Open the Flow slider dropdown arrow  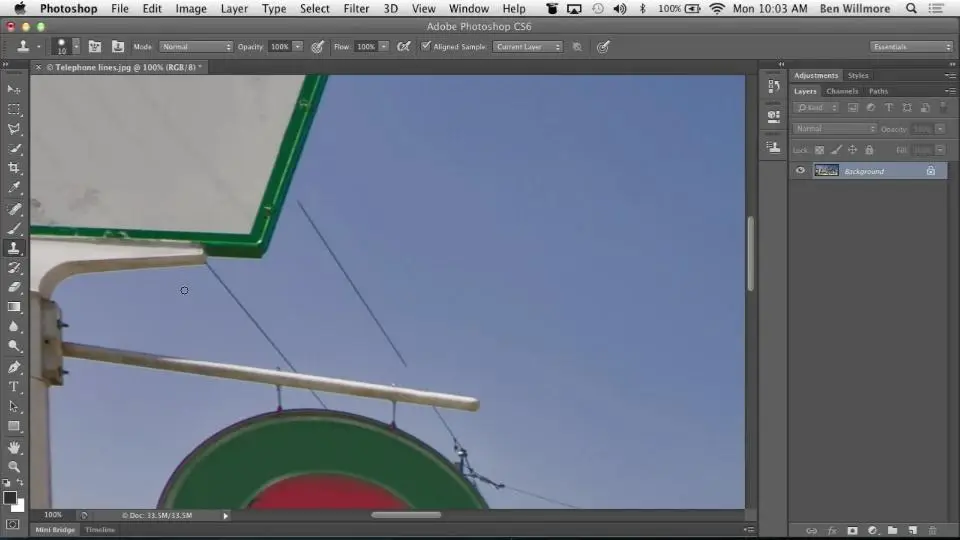point(384,47)
